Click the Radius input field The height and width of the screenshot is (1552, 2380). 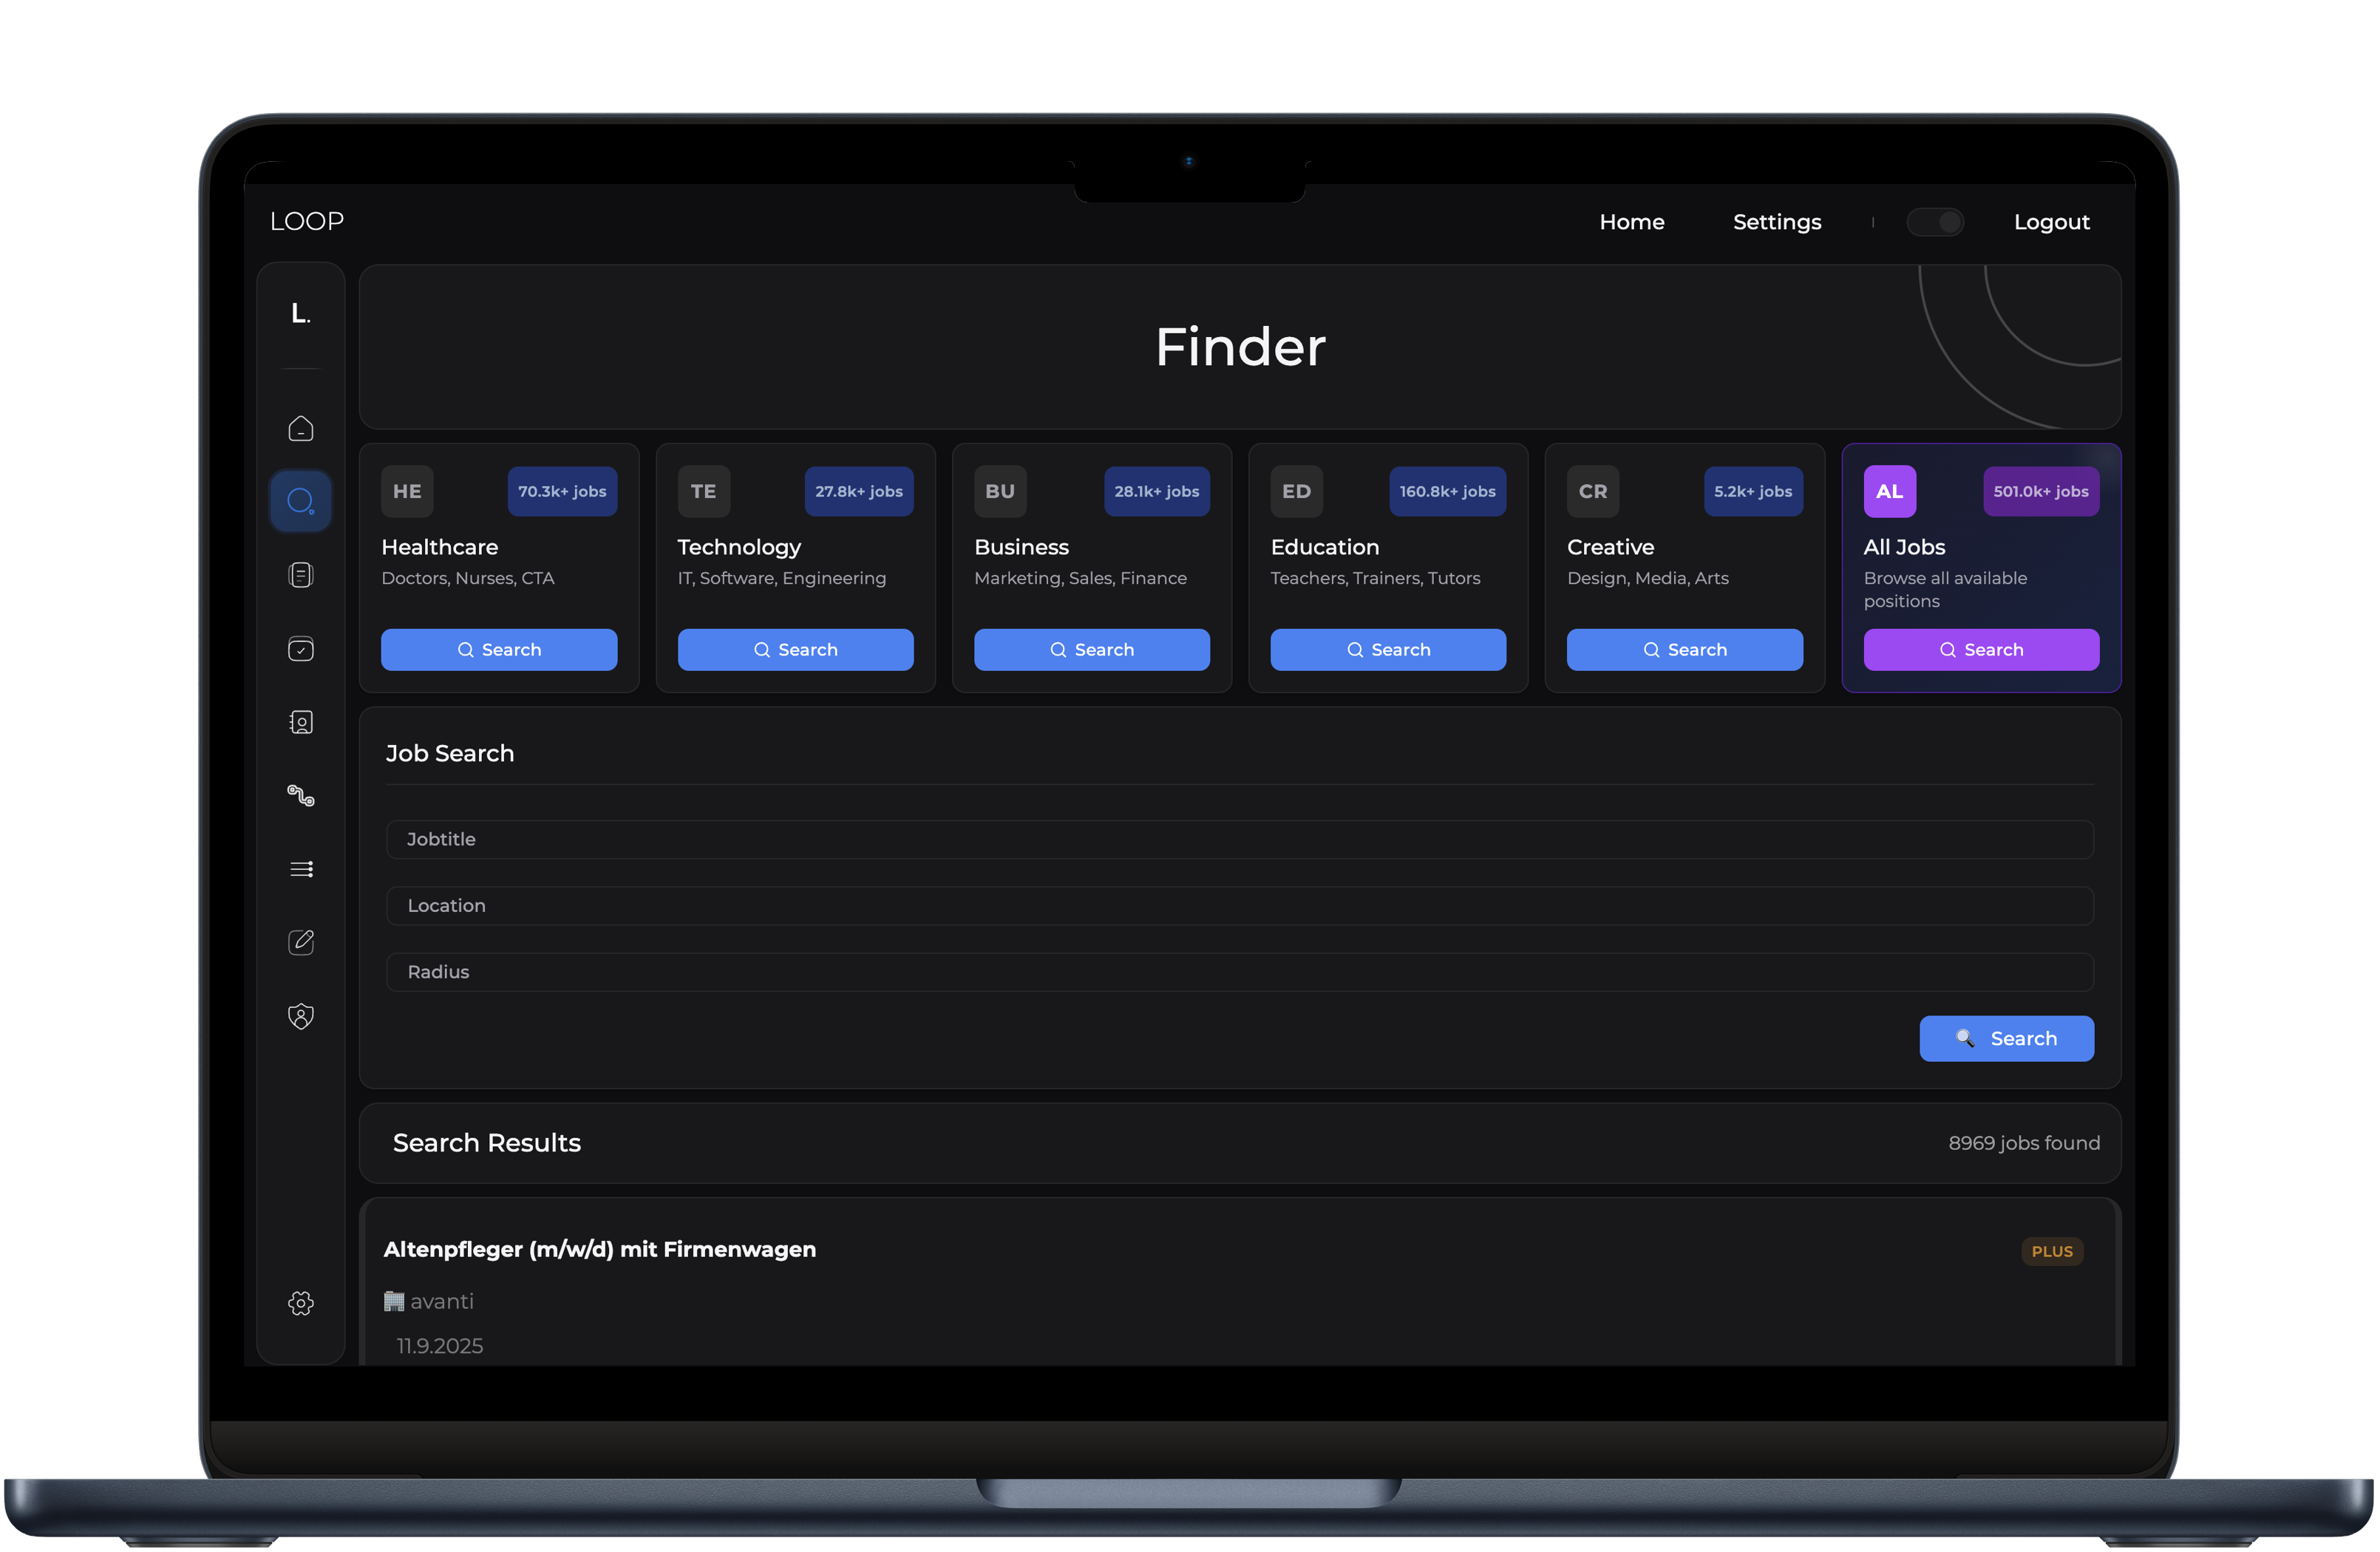pos(1239,971)
